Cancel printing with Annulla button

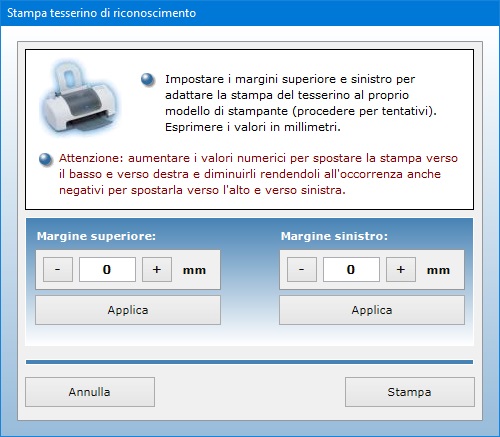pyautogui.click(x=90, y=392)
